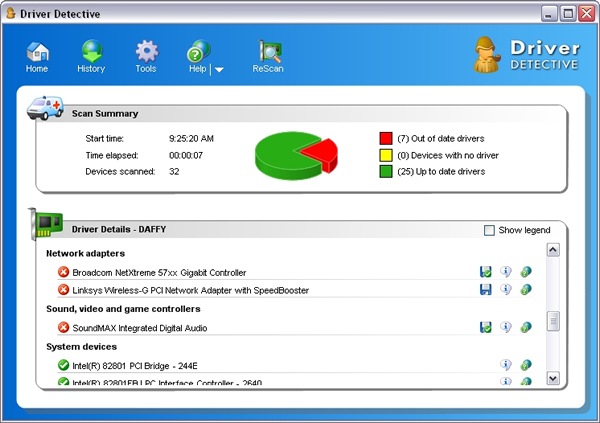Open info for Linksys Wireless-G adapter

click(x=505, y=289)
